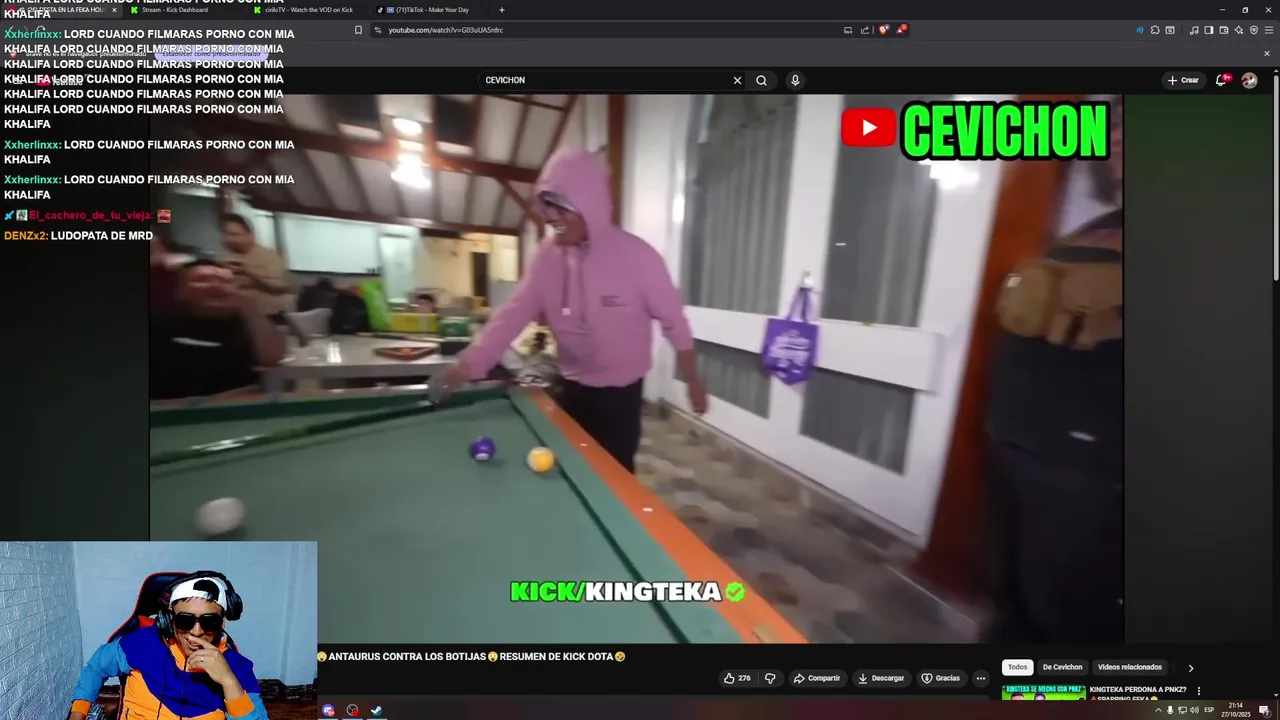
Task: Open YouTube notifications bell
Action: point(1221,80)
